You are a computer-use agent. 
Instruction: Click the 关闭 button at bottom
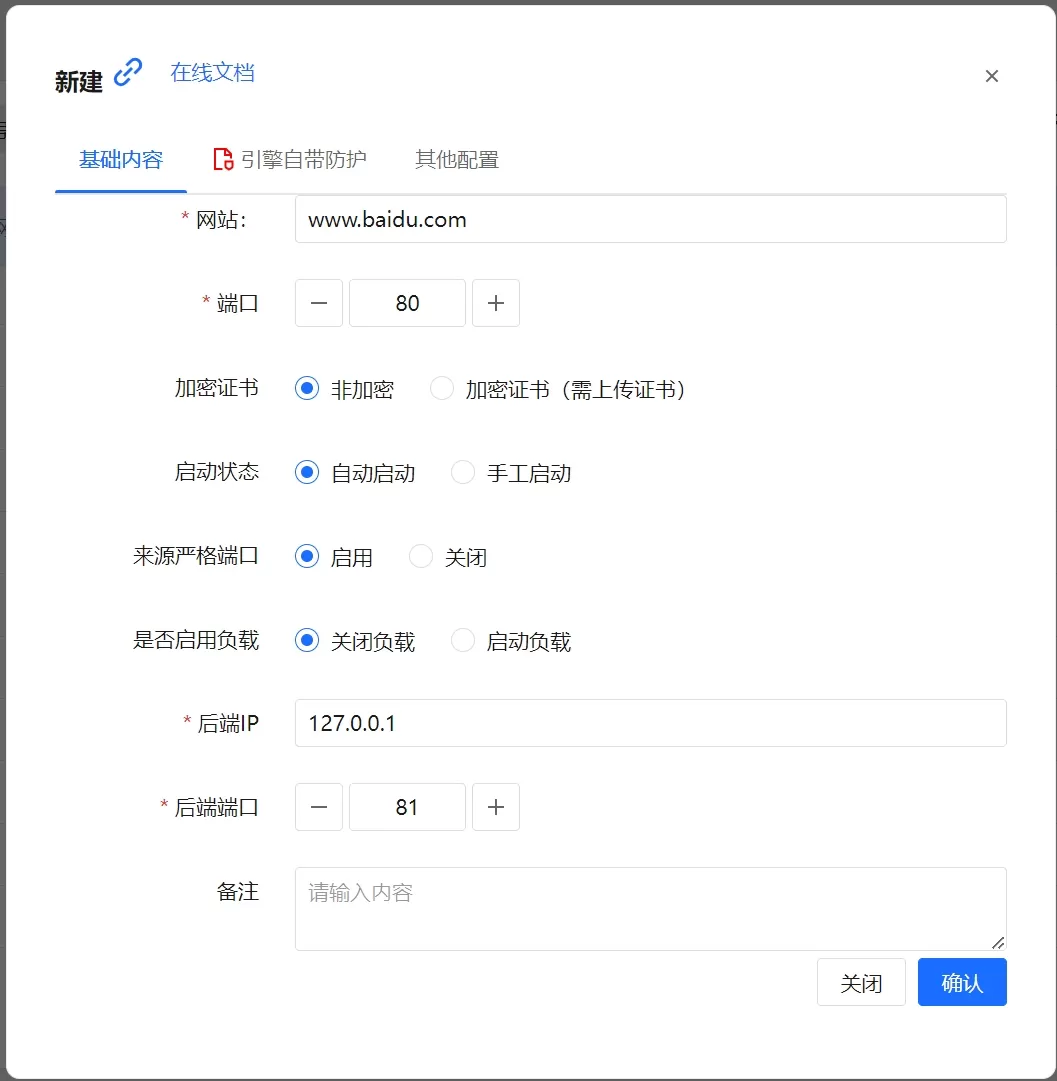[x=861, y=982]
